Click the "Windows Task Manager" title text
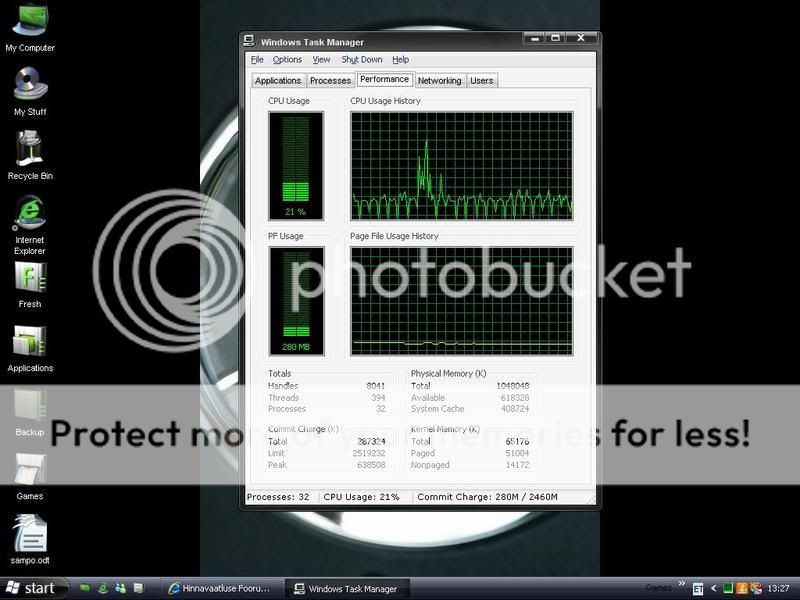 tap(312, 42)
